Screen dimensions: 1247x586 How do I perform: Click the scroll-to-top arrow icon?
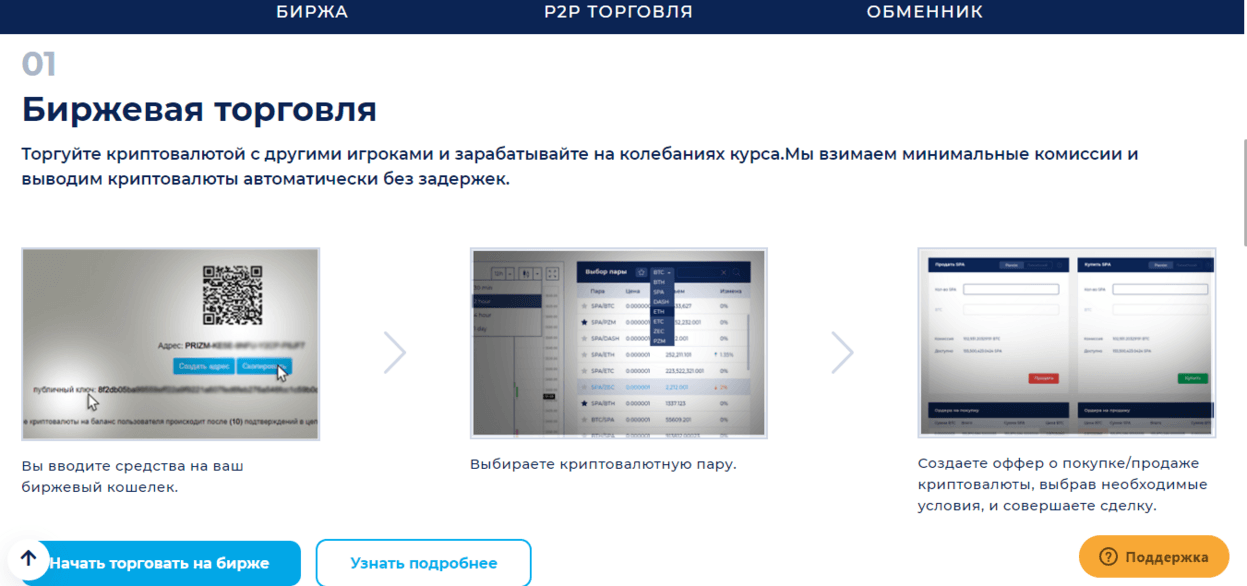pyautogui.click(x=28, y=559)
